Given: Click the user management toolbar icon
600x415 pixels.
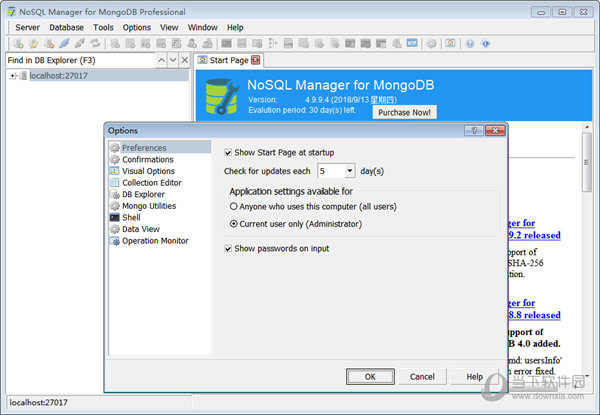Looking at the screenshot, I should pyautogui.click(x=192, y=44).
